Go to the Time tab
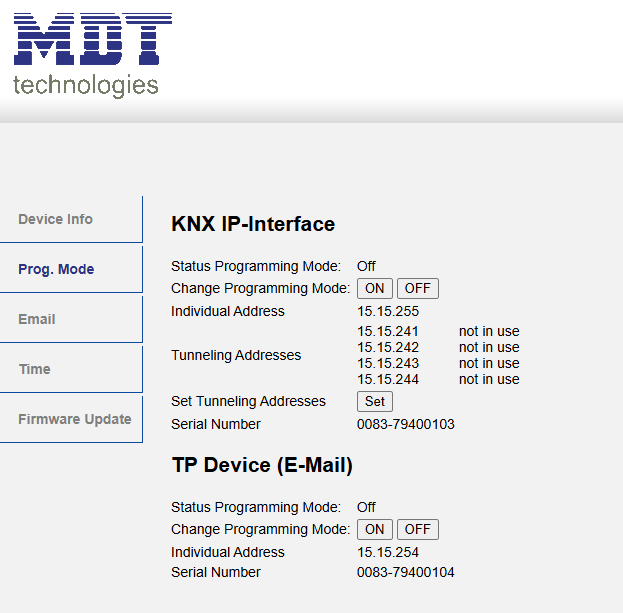The width and height of the screenshot is (623, 613). (35, 369)
